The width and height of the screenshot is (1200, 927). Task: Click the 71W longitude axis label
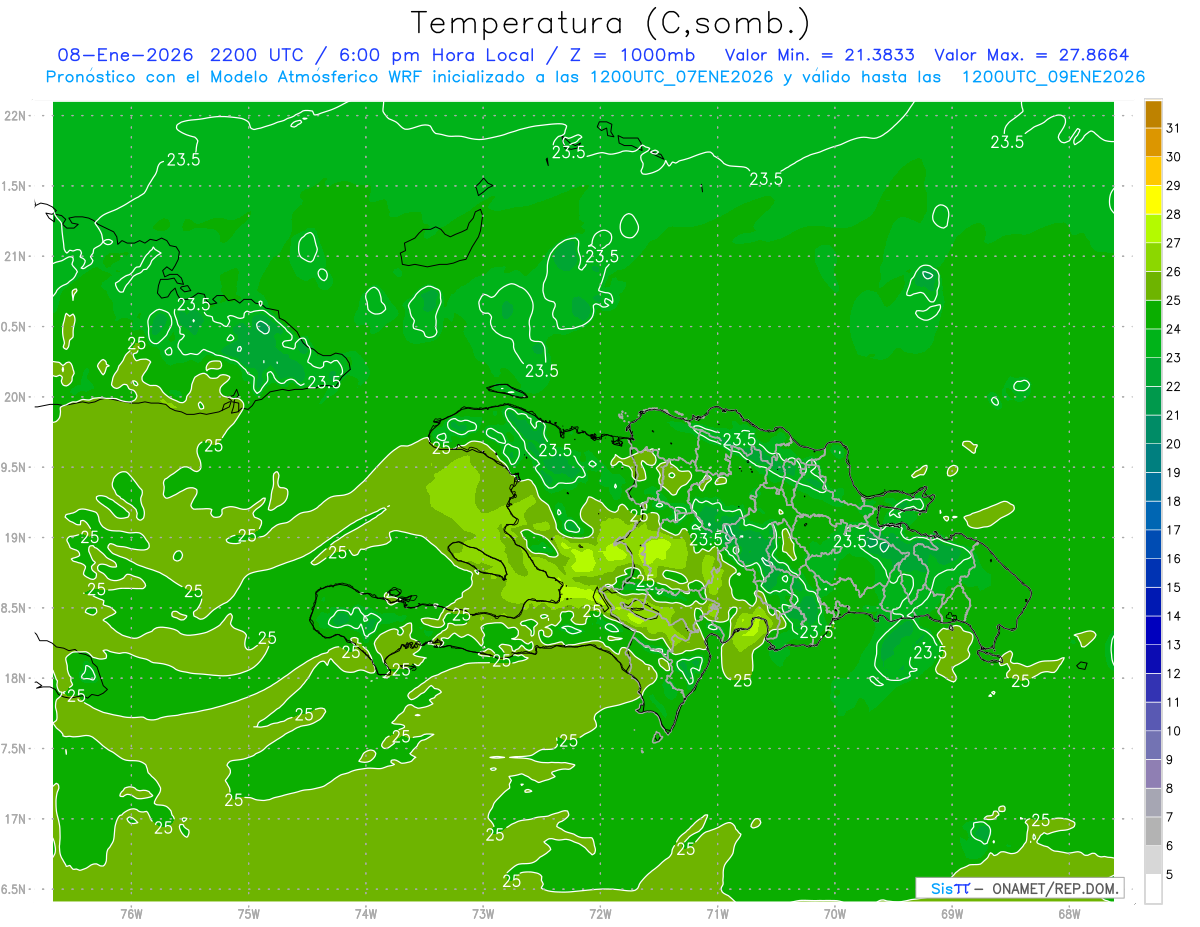[x=717, y=913]
